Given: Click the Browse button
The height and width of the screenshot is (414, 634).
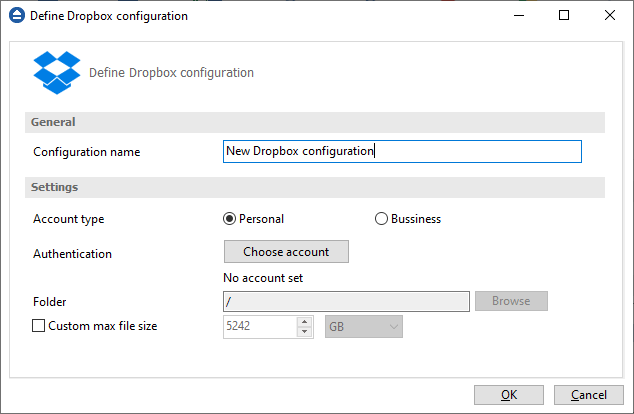Looking at the screenshot, I should pyautogui.click(x=511, y=301).
